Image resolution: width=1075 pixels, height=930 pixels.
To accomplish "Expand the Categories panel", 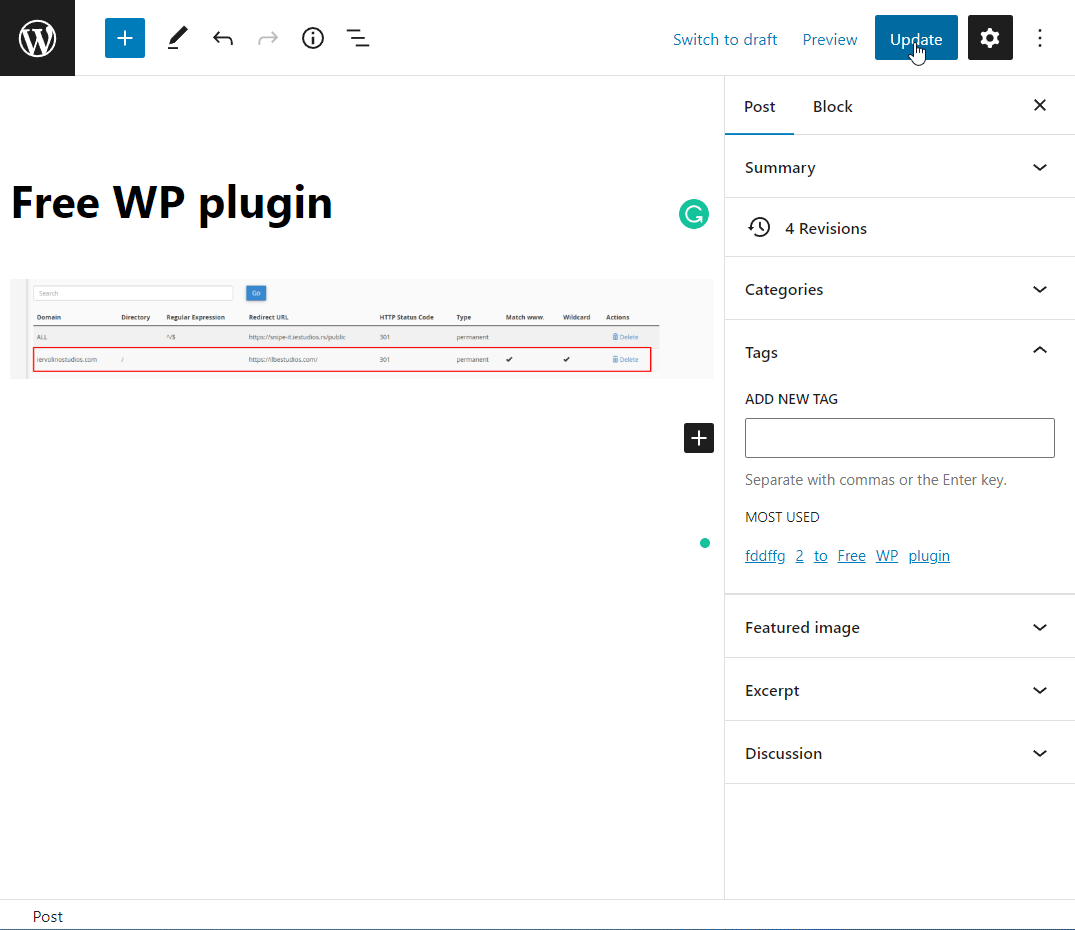I will (899, 289).
